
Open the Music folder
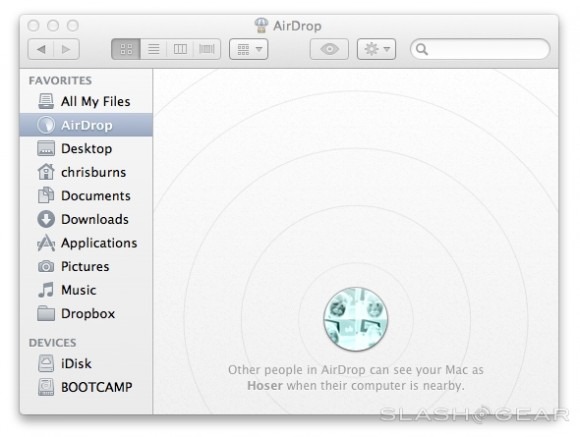click(x=86, y=290)
